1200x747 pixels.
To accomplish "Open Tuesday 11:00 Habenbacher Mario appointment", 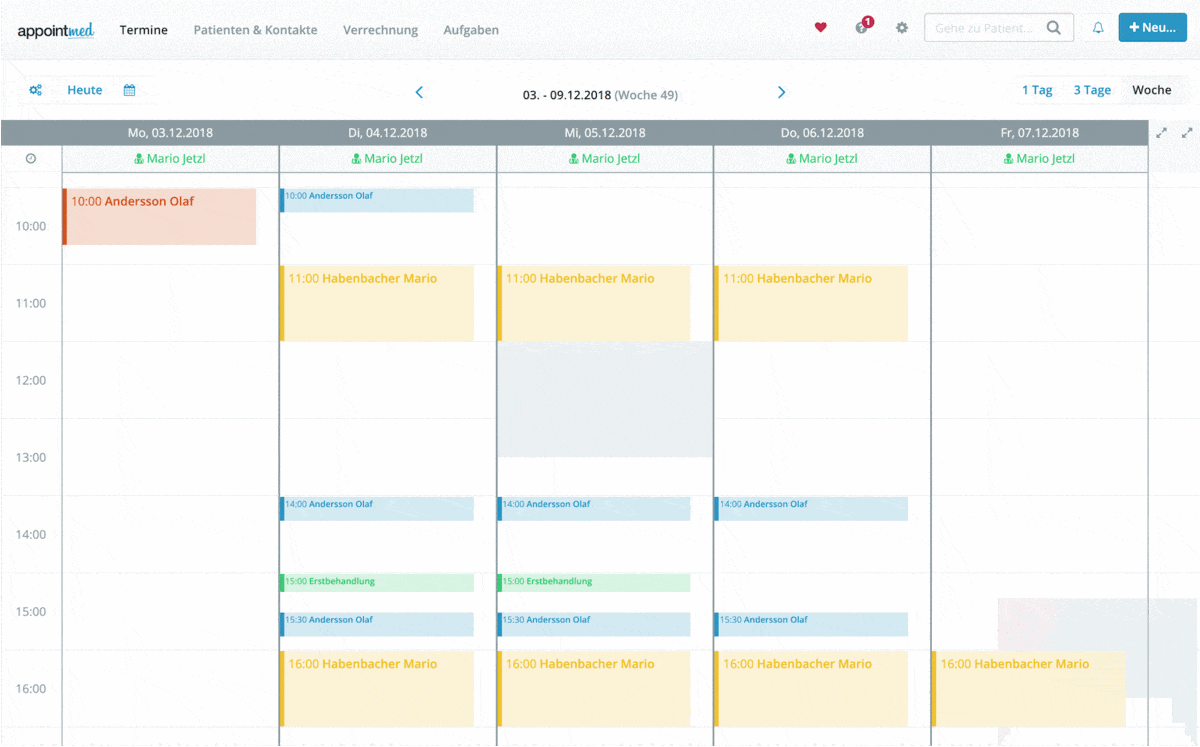I will click(x=377, y=303).
